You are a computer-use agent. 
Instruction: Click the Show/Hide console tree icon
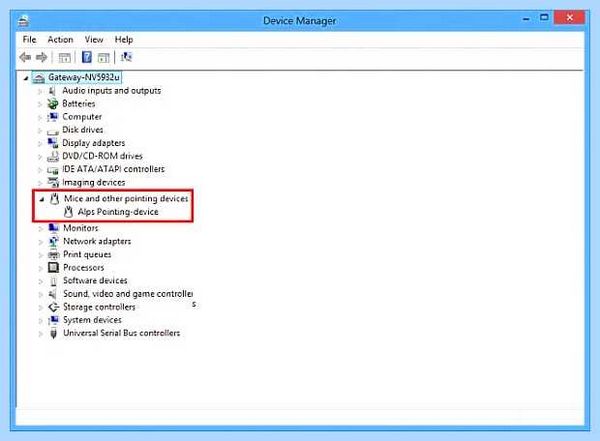pyautogui.click(x=64, y=58)
